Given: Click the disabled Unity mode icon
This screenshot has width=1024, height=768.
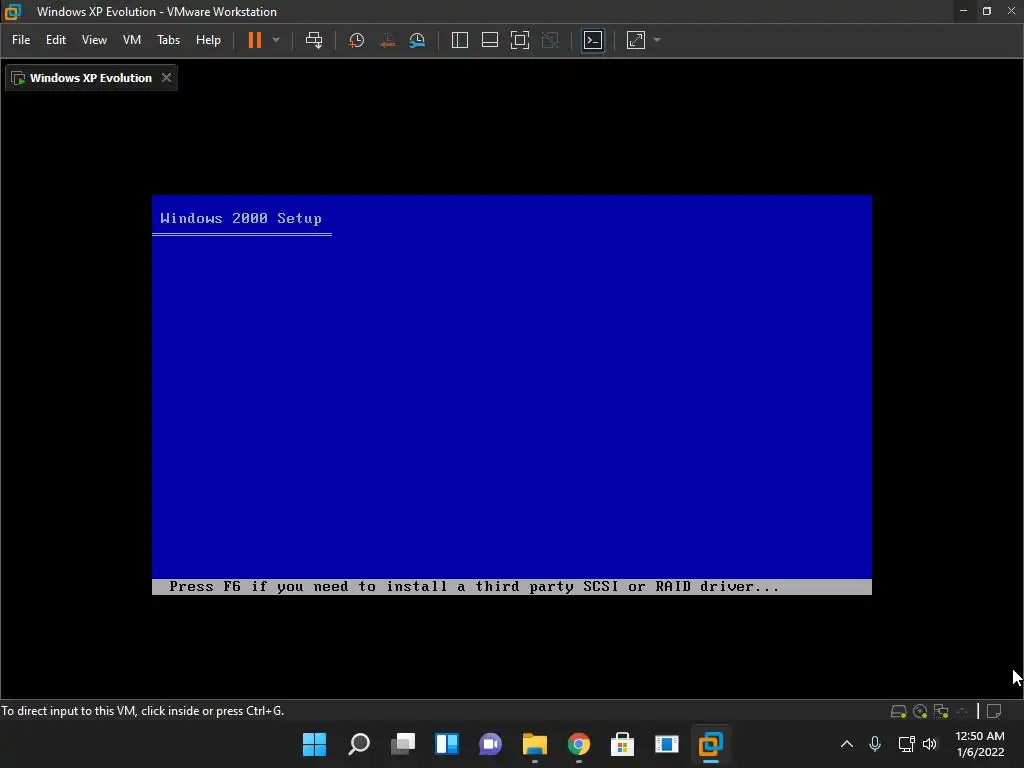Looking at the screenshot, I should pos(551,40).
